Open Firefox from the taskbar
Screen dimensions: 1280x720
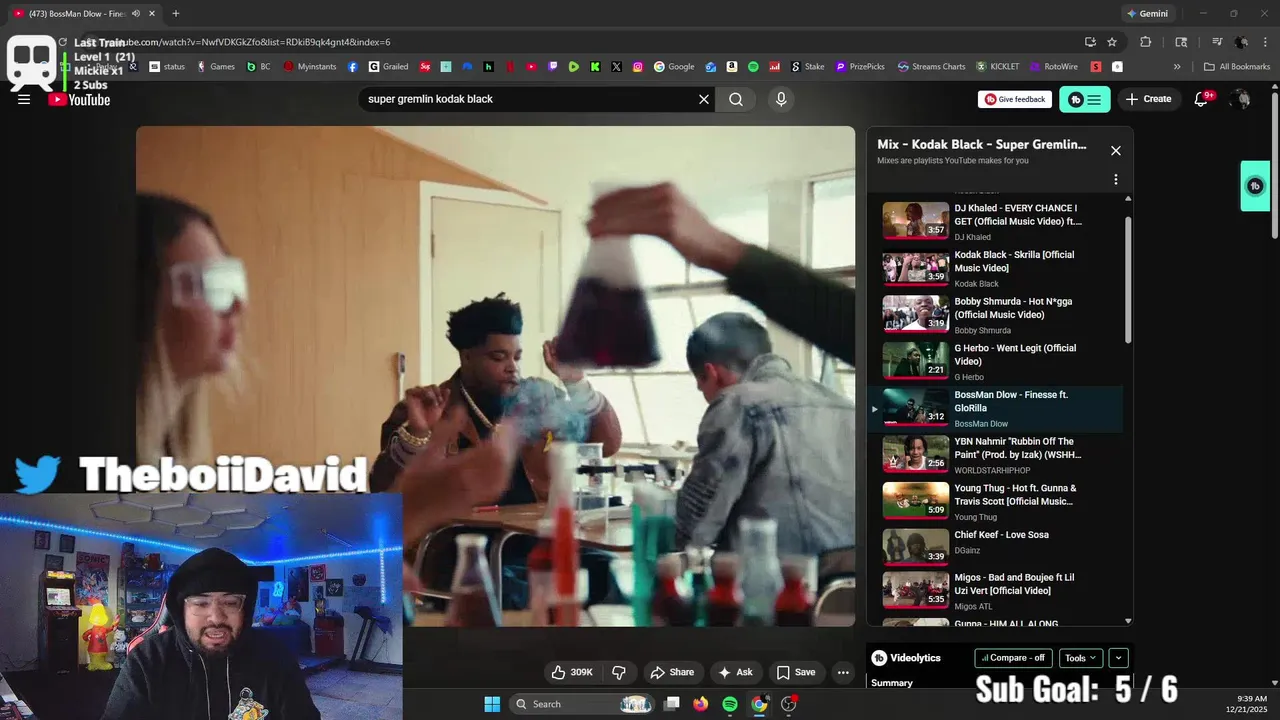(701, 704)
